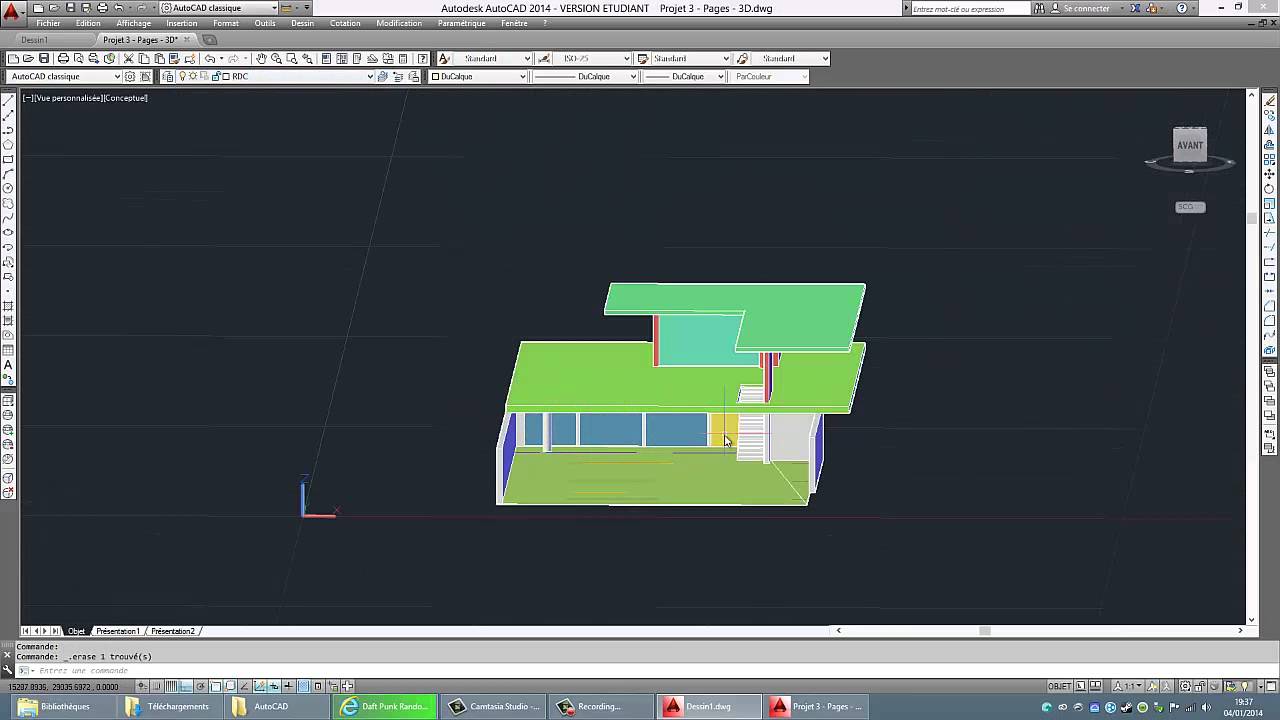
Task: Click the Print (plot) icon in the toolbar
Action: coord(63,58)
